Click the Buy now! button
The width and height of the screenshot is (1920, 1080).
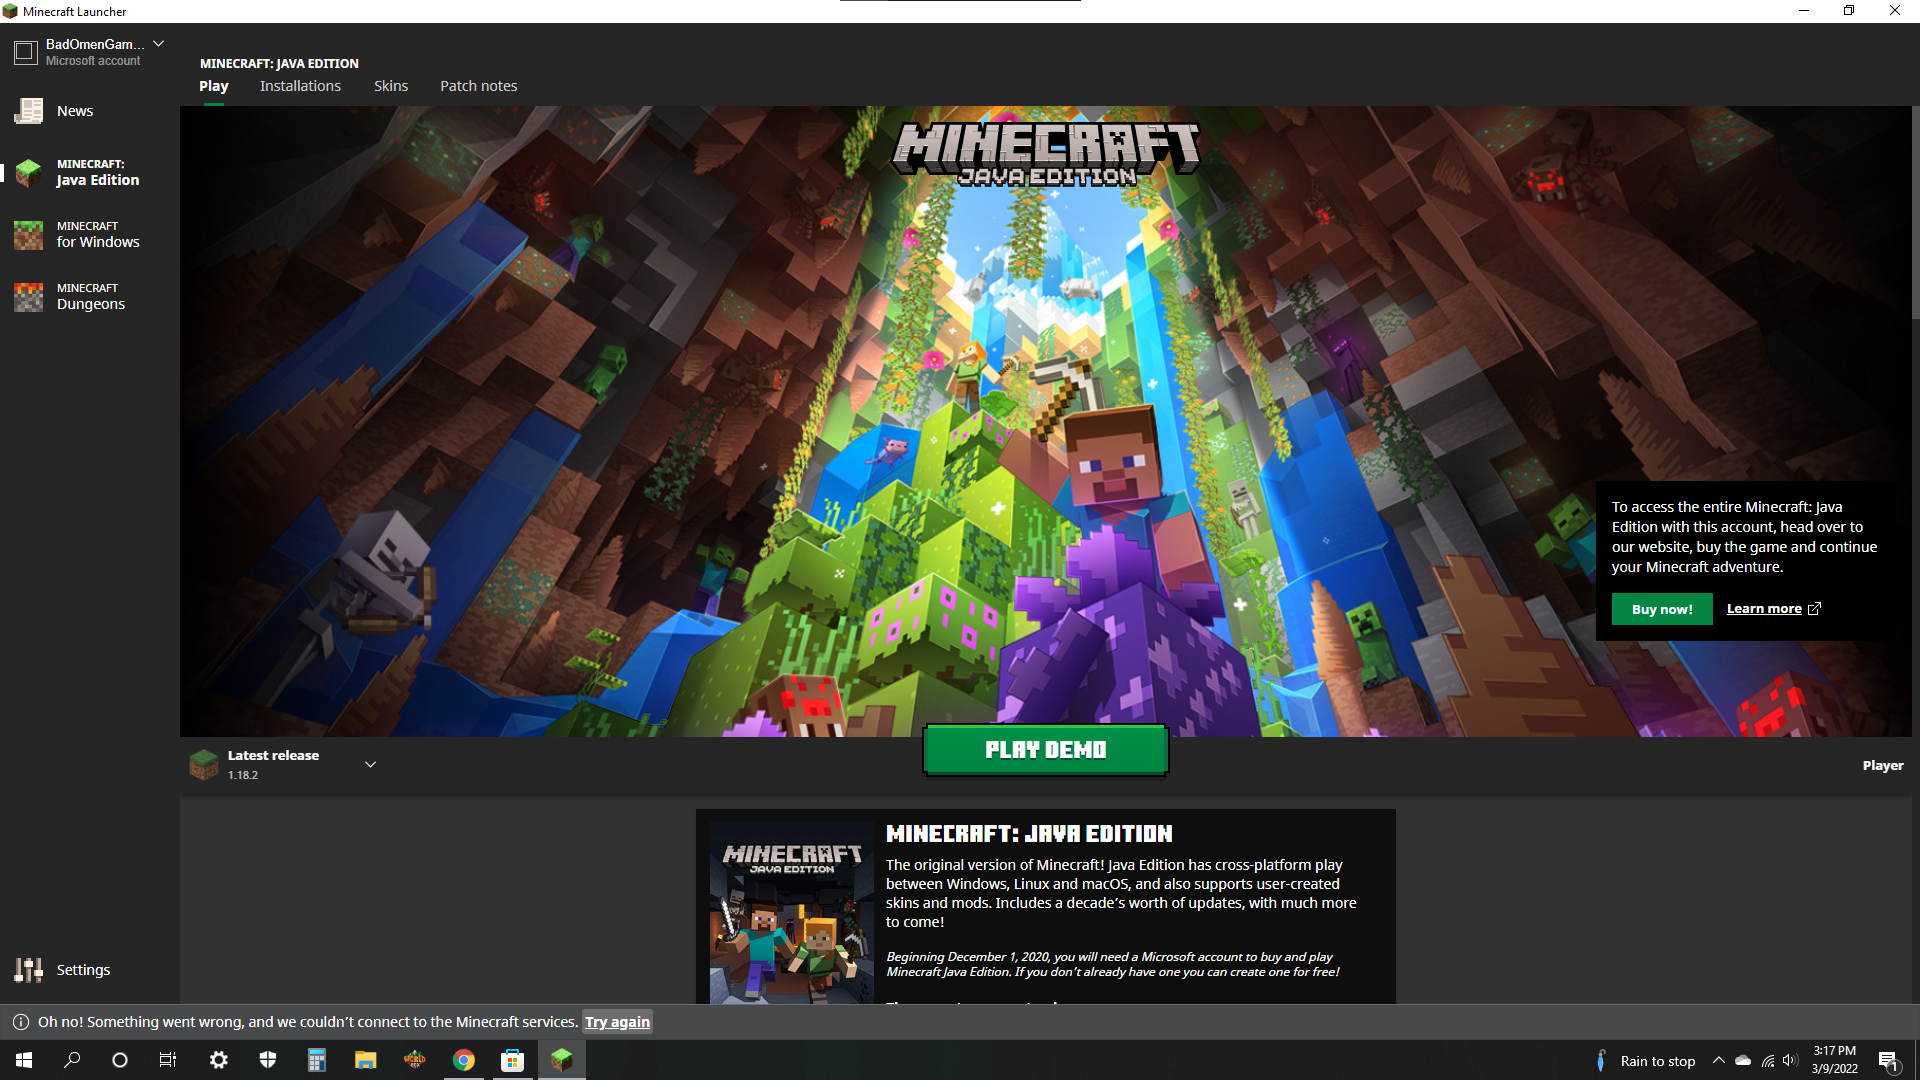(x=1661, y=609)
